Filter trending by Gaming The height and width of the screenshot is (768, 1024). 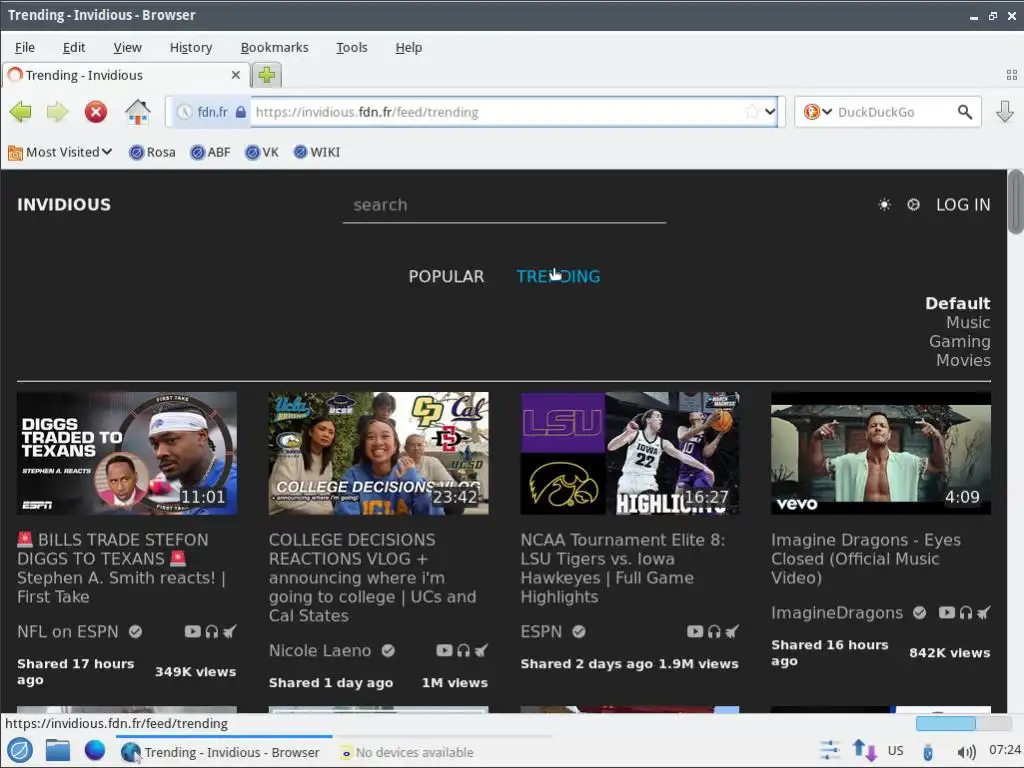(x=959, y=342)
